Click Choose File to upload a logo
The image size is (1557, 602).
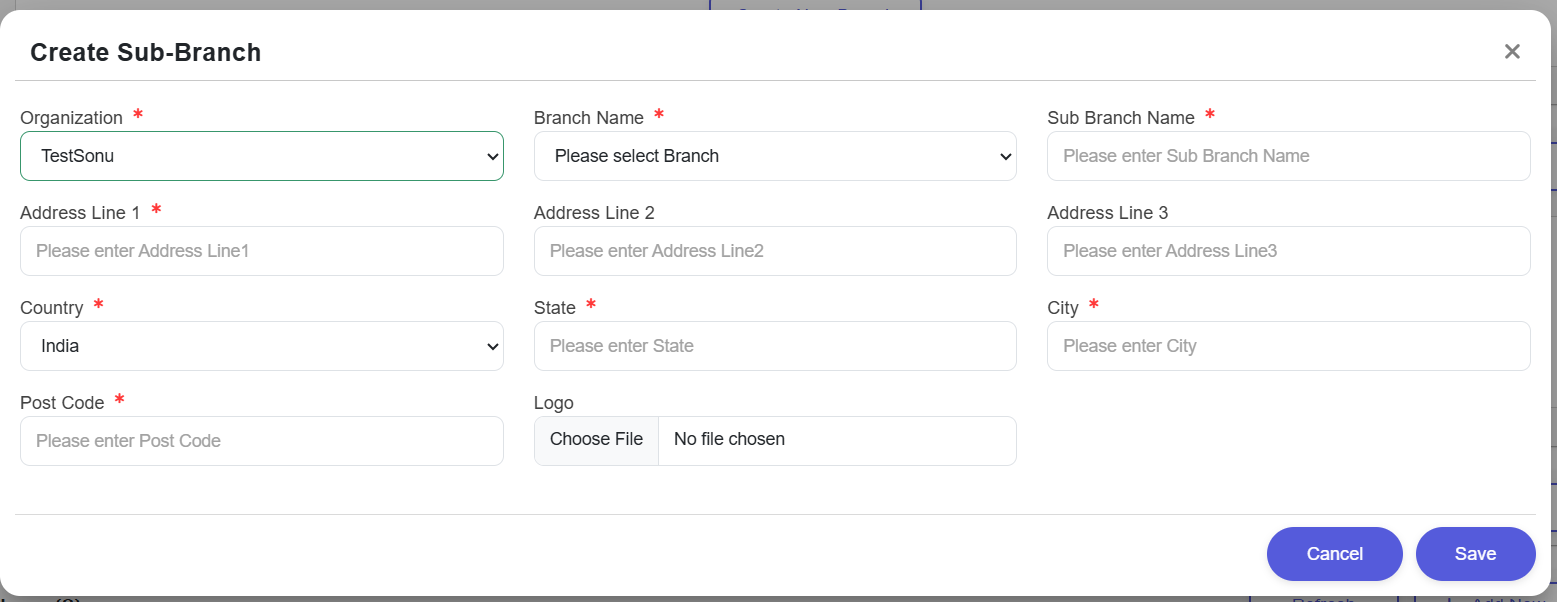[596, 439]
